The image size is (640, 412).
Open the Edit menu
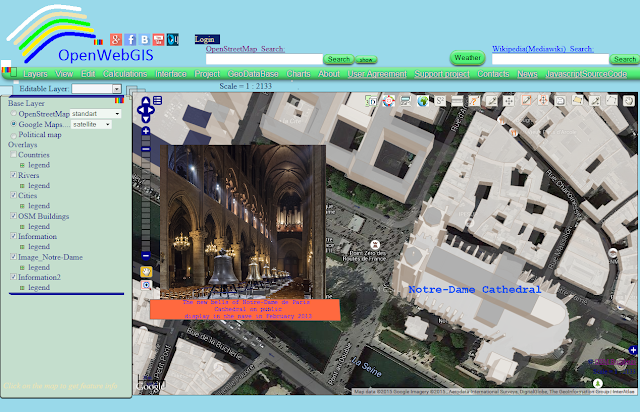[88, 74]
